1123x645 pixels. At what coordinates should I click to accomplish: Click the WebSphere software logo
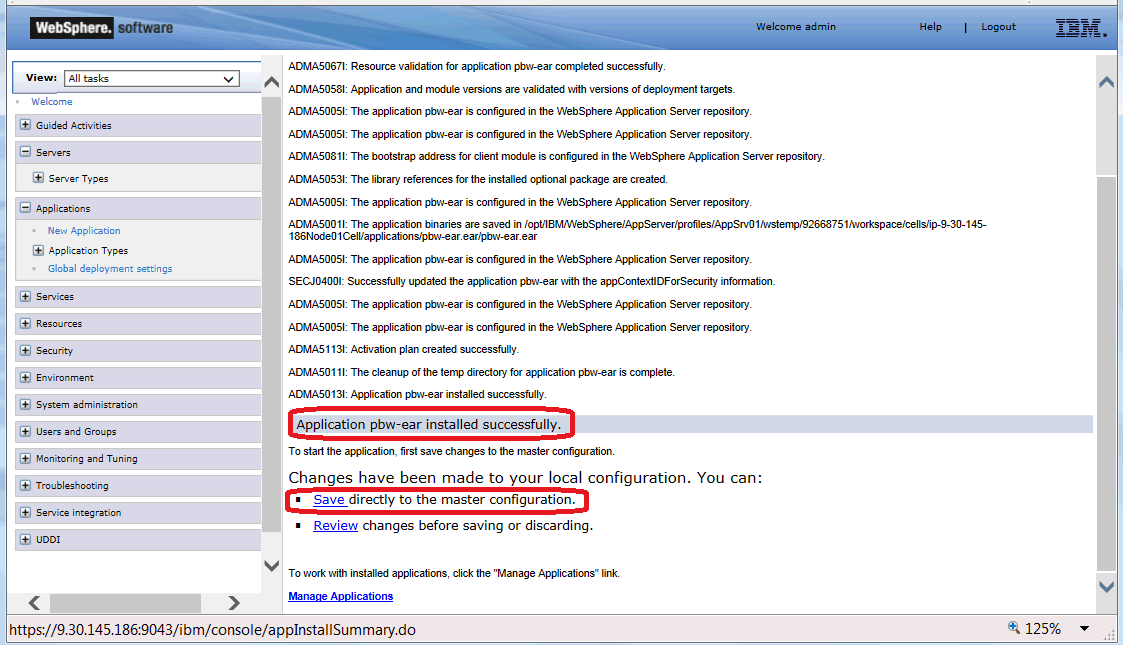102,28
